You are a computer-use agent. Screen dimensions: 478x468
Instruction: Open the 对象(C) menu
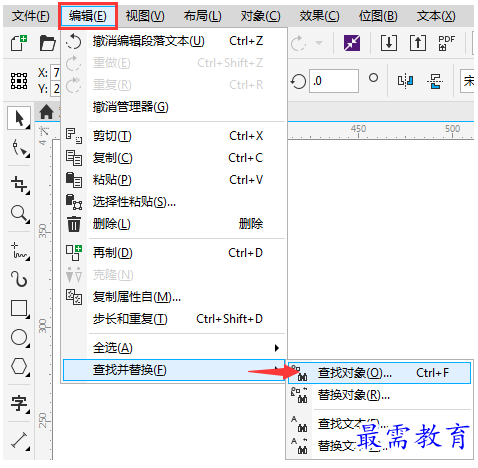point(261,16)
